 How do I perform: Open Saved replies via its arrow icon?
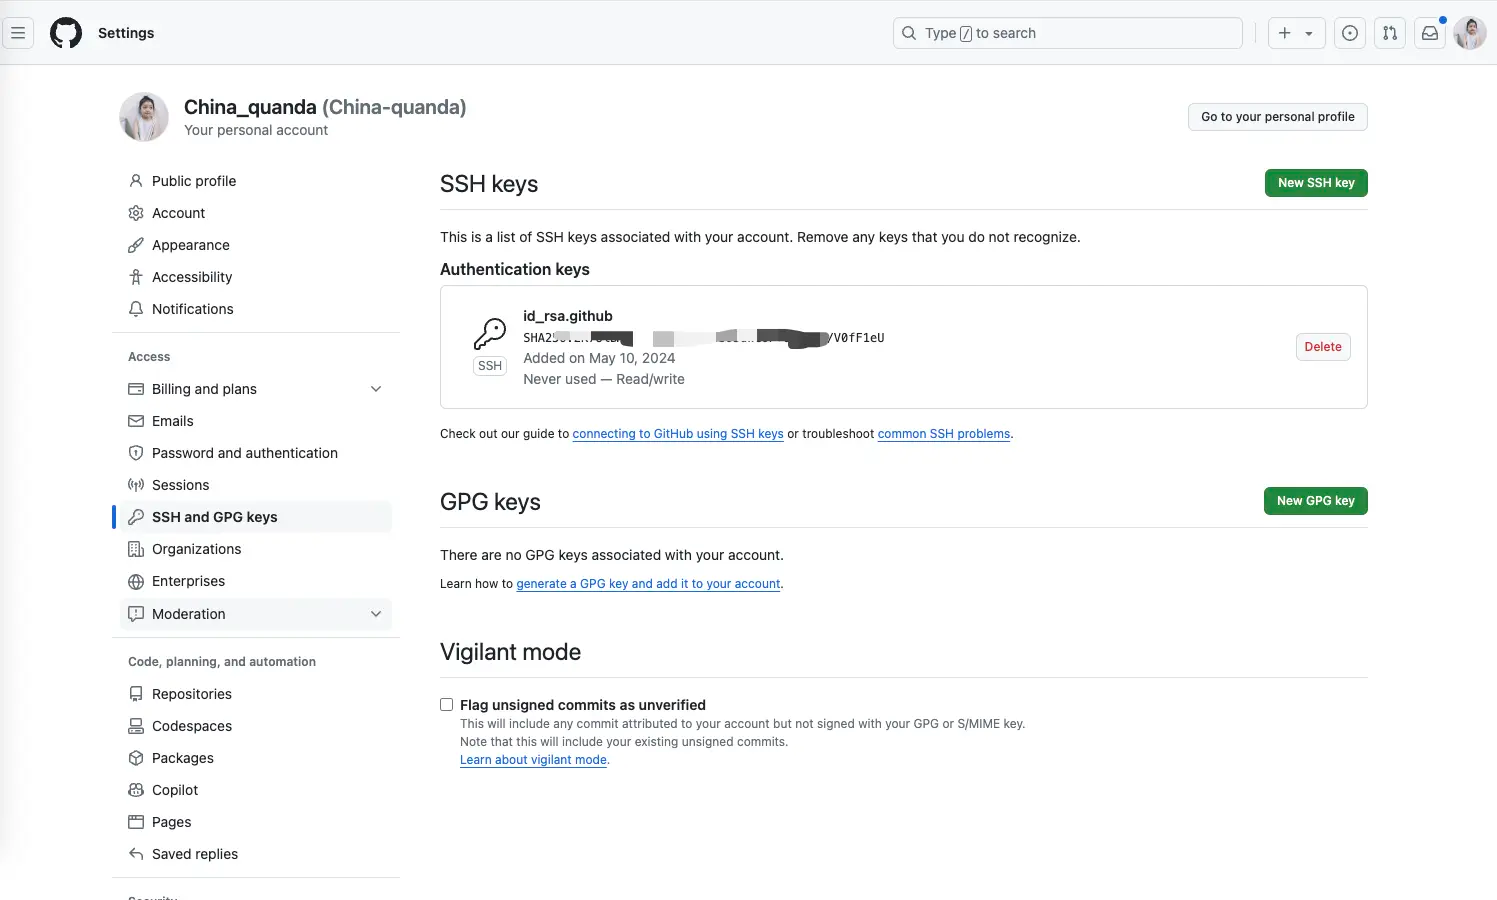(x=135, y=854)
